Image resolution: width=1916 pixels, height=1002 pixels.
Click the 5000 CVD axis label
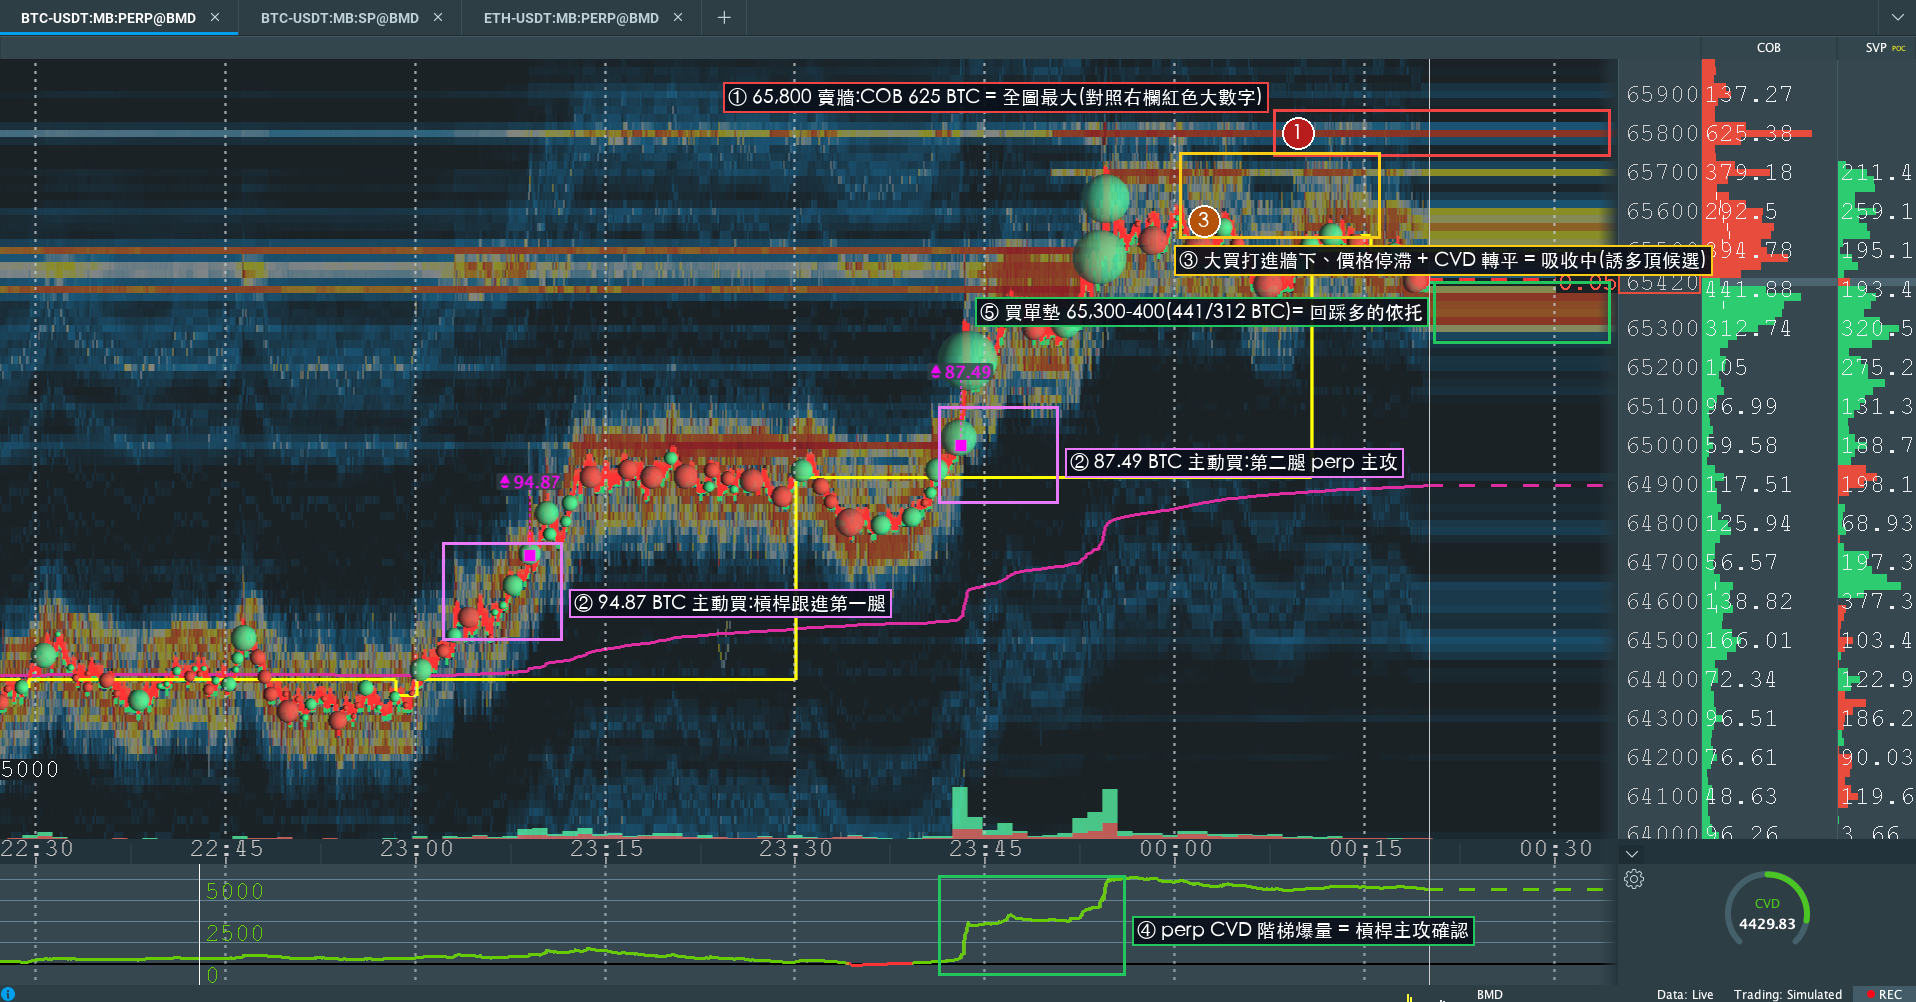coord(235,891)
